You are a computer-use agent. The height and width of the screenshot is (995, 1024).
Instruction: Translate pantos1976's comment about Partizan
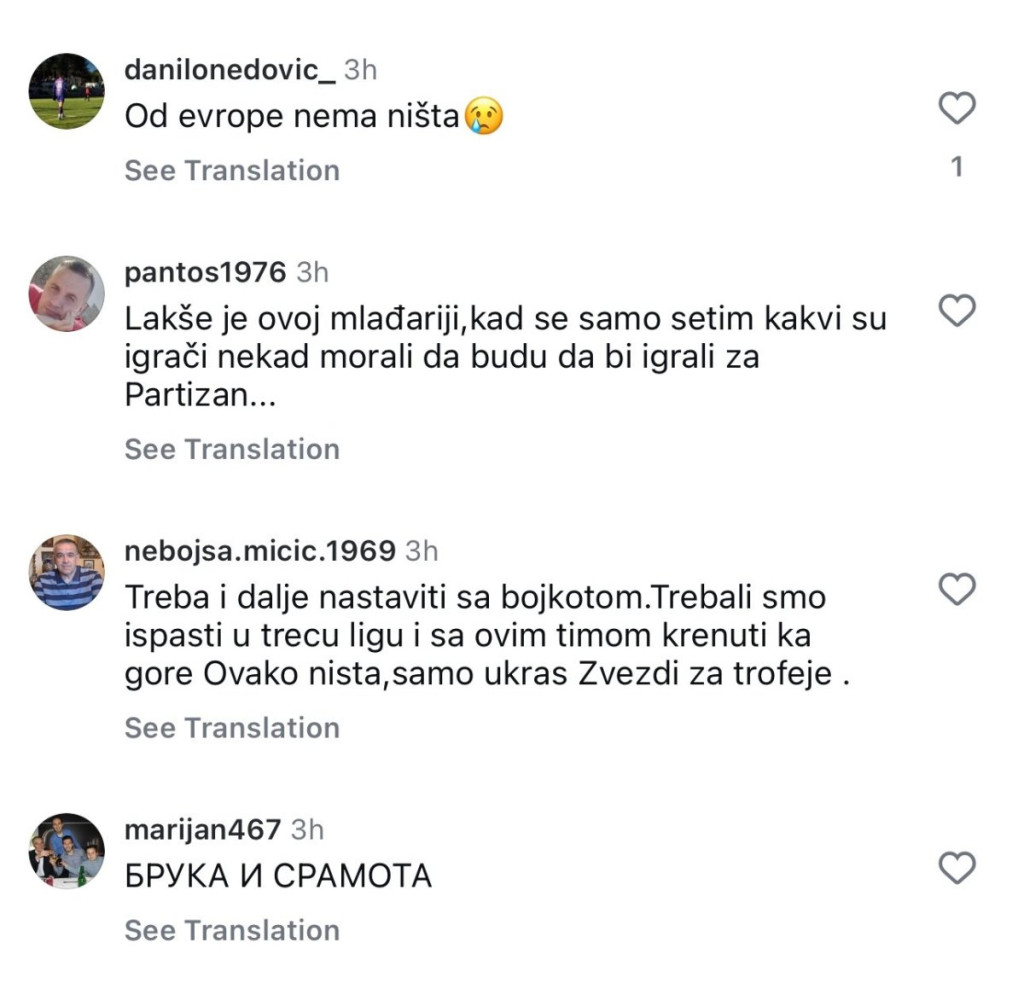232,449
